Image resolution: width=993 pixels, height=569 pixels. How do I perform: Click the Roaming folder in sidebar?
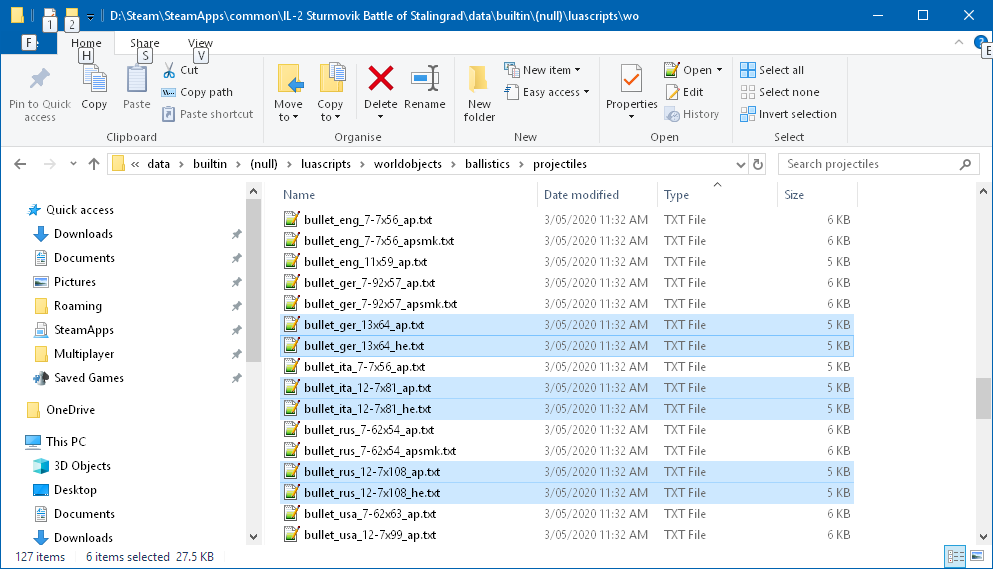point(77,306)
